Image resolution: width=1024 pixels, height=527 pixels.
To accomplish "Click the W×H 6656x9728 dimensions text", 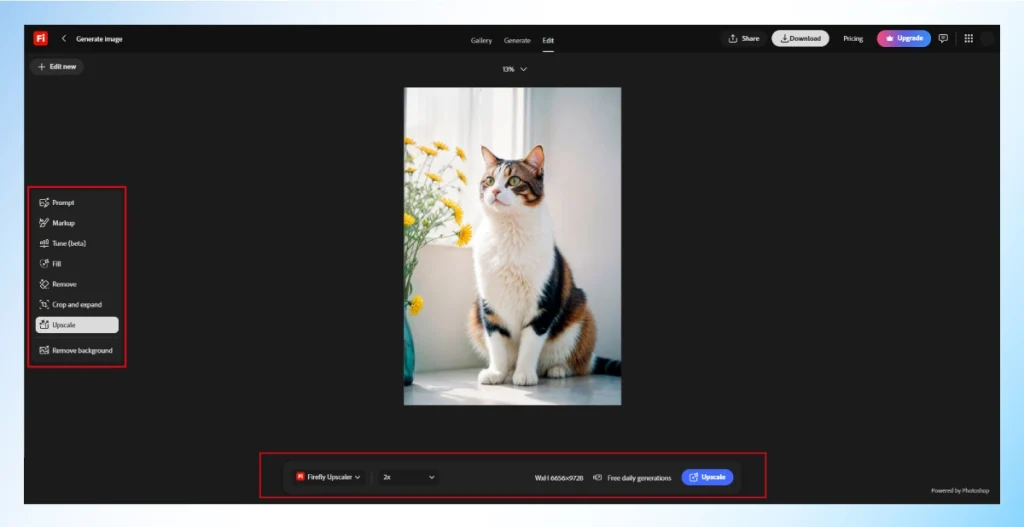I will coord(558,478).
